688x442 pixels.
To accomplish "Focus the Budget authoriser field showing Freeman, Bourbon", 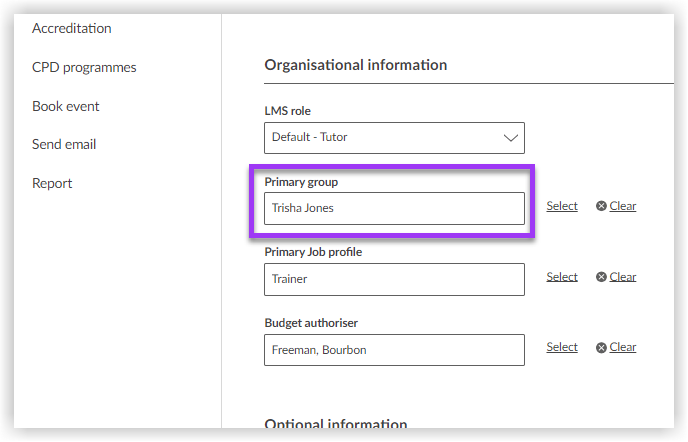I will [x=394, y=350].
